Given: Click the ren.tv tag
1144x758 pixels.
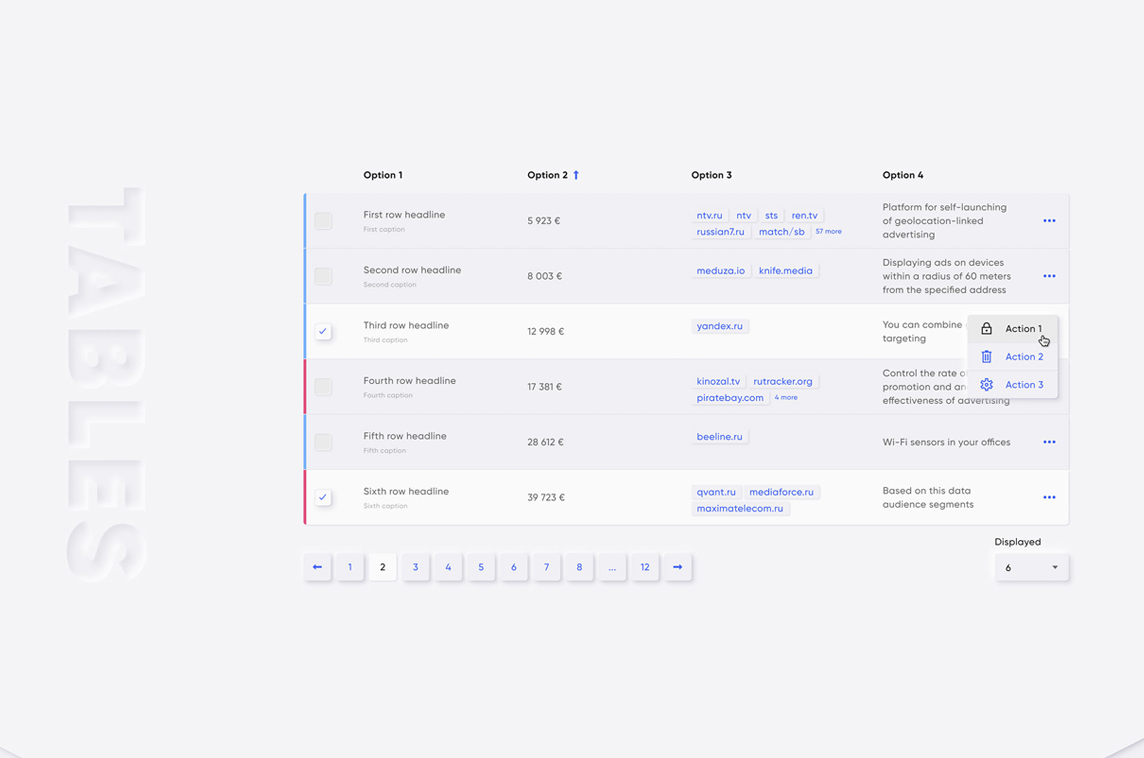Looking at the screenshot, I should click(x=805, y=215).
